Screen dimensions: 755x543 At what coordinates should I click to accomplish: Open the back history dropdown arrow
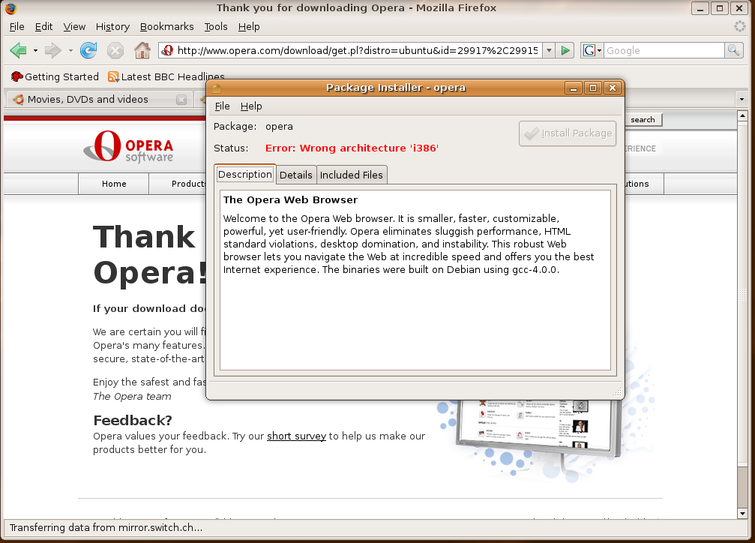[35, 50]
